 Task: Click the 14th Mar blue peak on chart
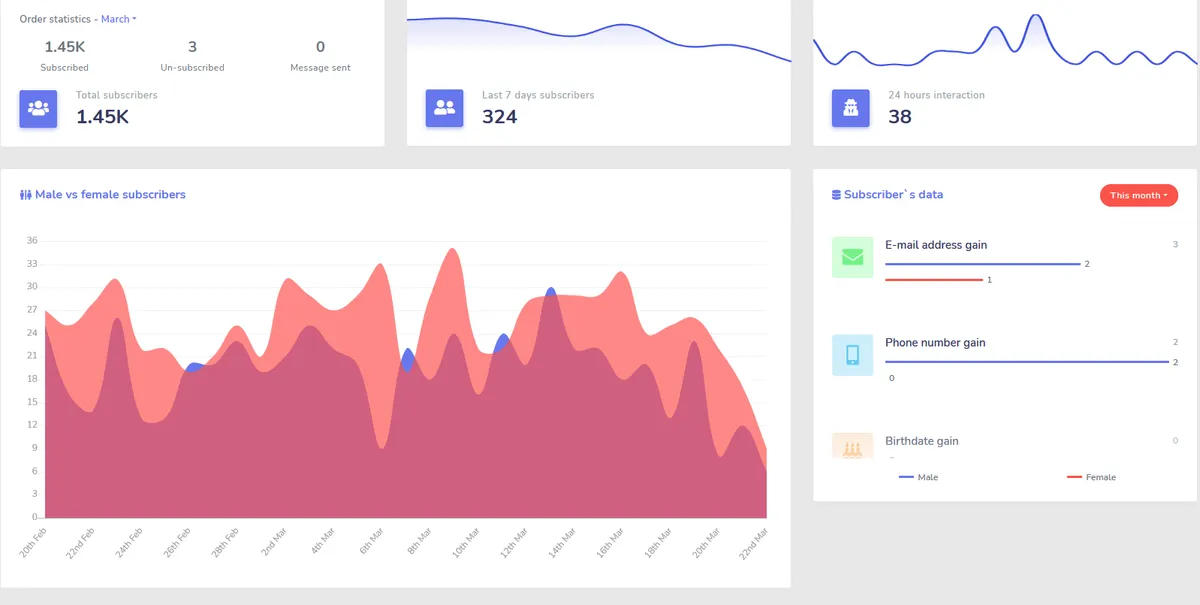click(x=551, y=290)
